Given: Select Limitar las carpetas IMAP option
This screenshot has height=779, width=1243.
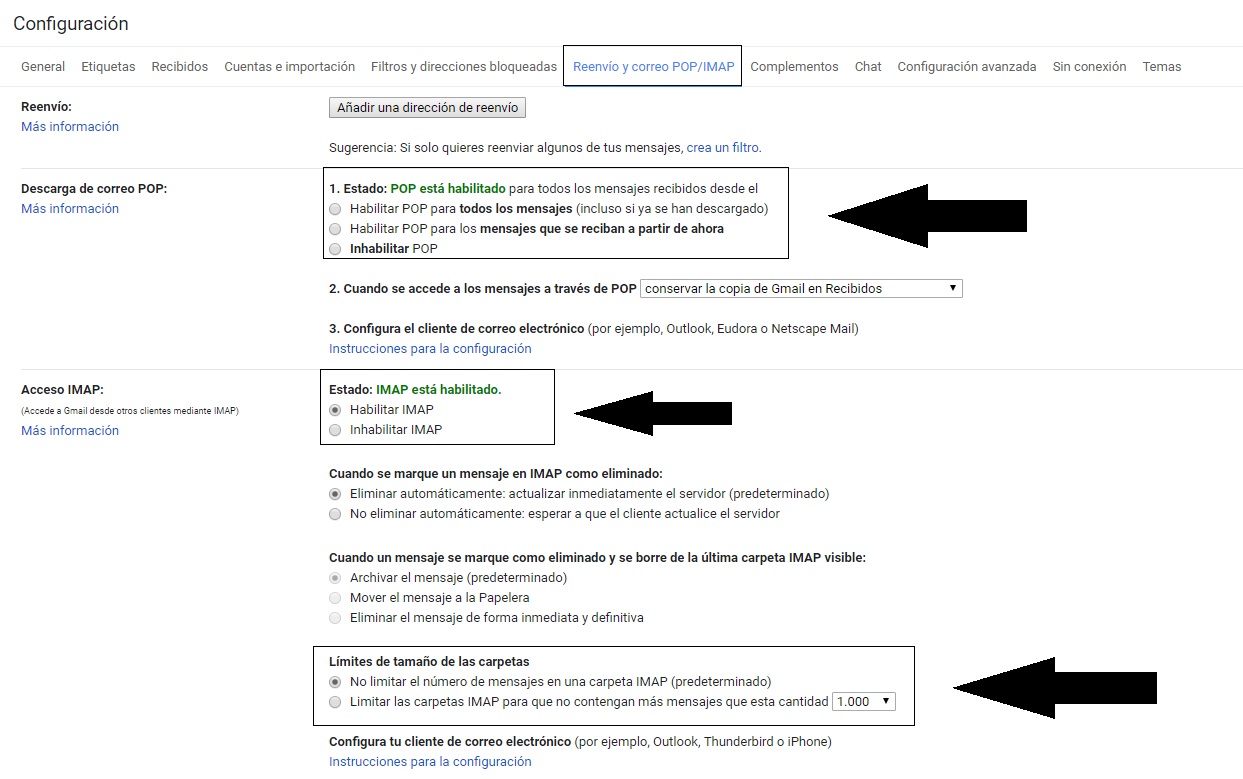Looking at the screenshot, I should [x=335, y=702].
